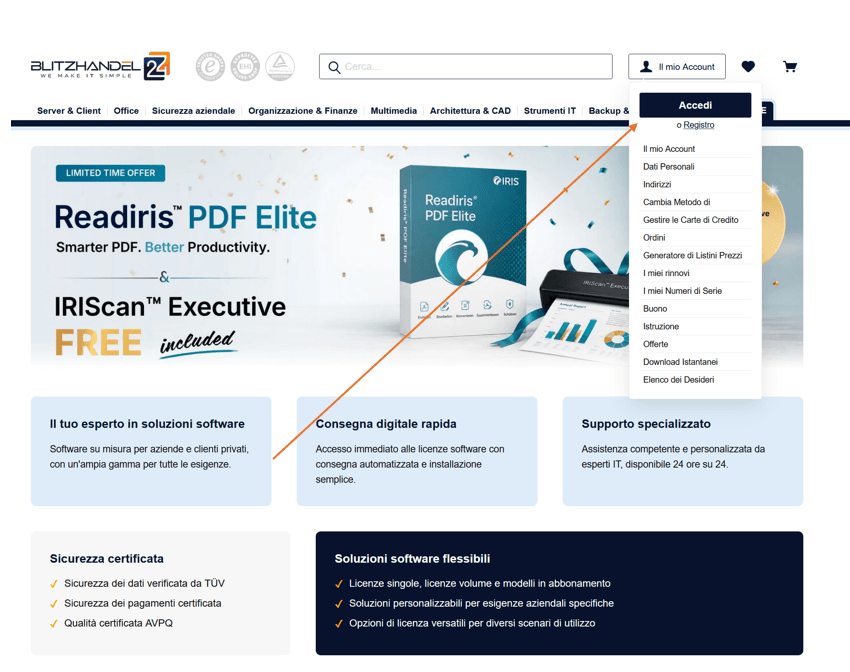Select Indirizzi menu entry

pos(657,184)
